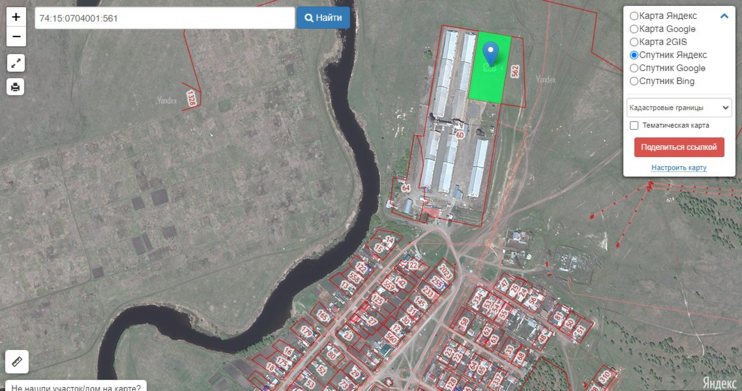Click Поделиться ссылкой button
This screenshot has width=742, height=391.
coord(679,147)
